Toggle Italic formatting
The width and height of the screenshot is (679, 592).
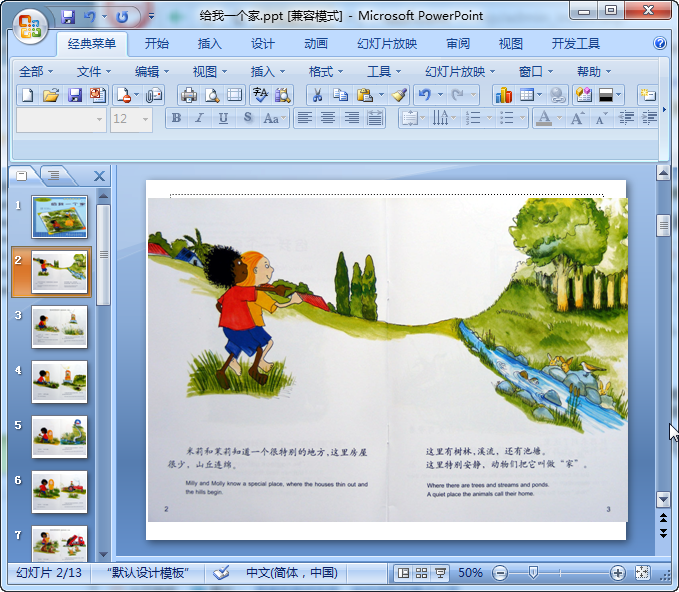[x=199, y=118]
